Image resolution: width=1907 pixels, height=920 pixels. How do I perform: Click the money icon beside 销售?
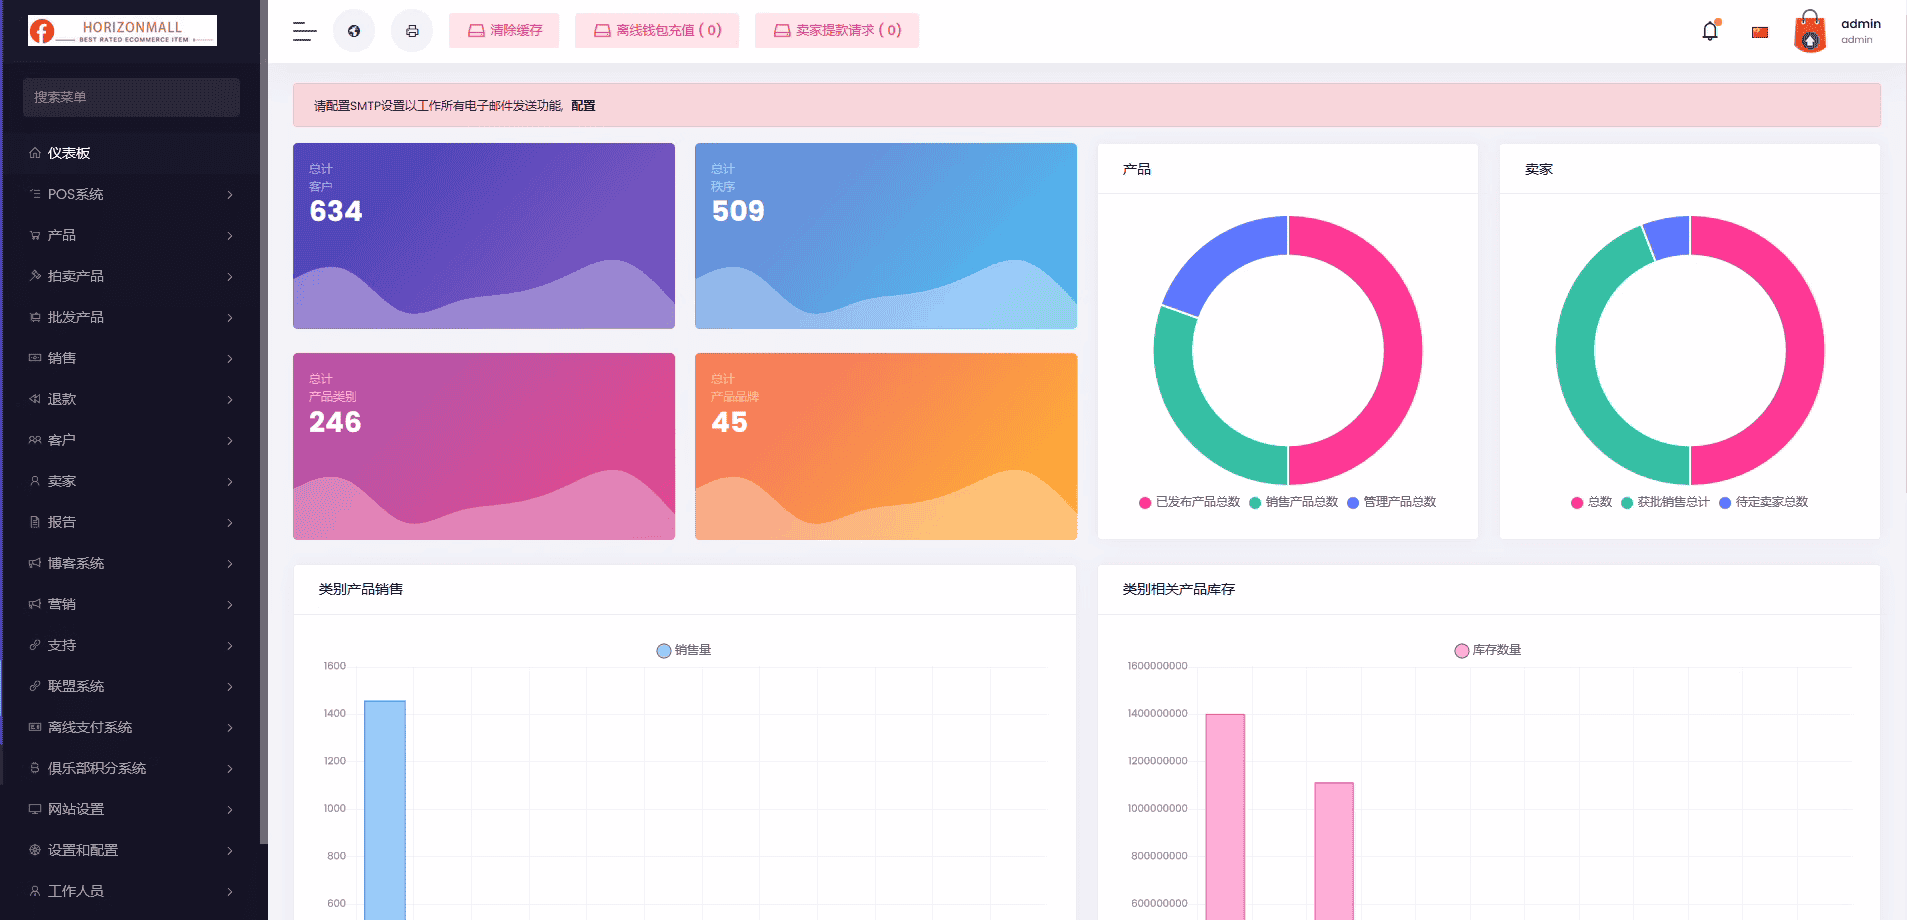35,358
